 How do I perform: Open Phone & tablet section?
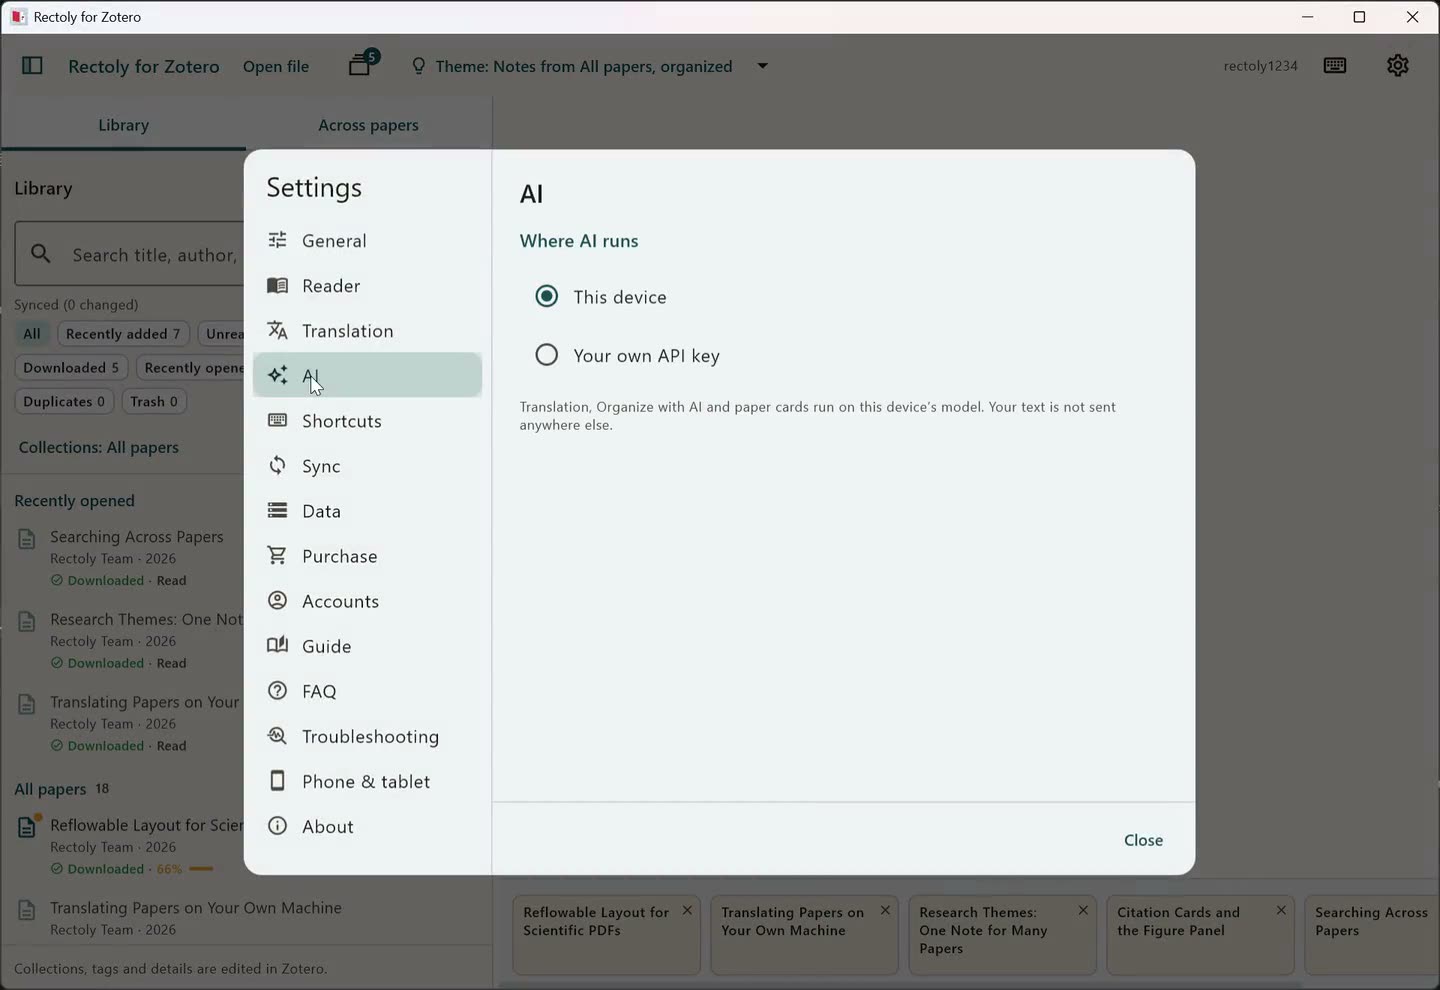[x=367, y=782]
